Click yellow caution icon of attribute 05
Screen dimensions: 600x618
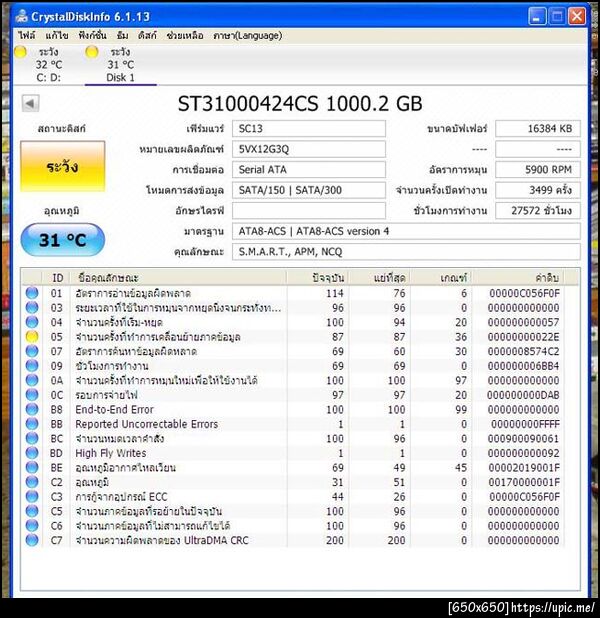point(32,337)
